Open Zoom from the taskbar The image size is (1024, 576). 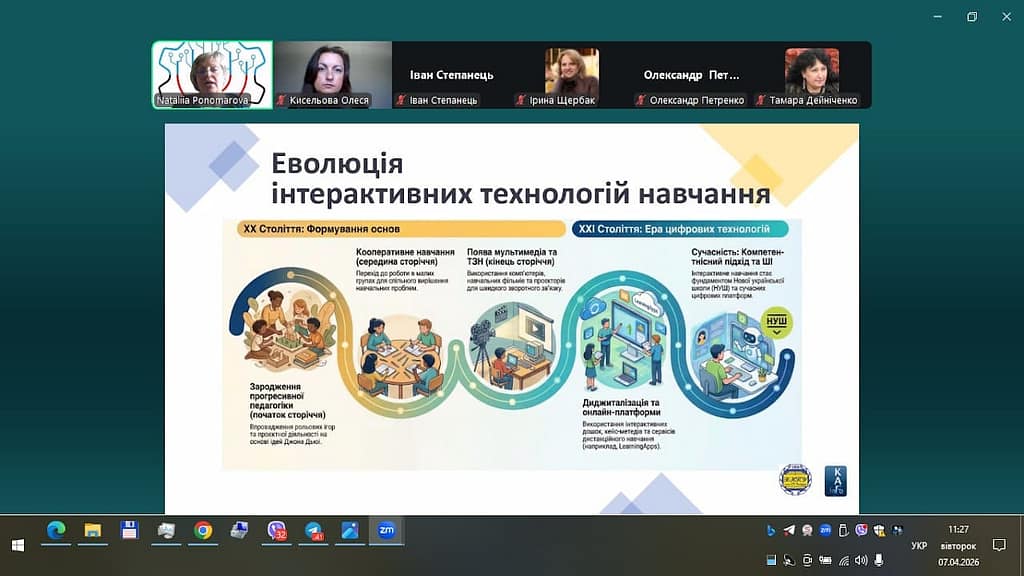click(x=385, y=531)
